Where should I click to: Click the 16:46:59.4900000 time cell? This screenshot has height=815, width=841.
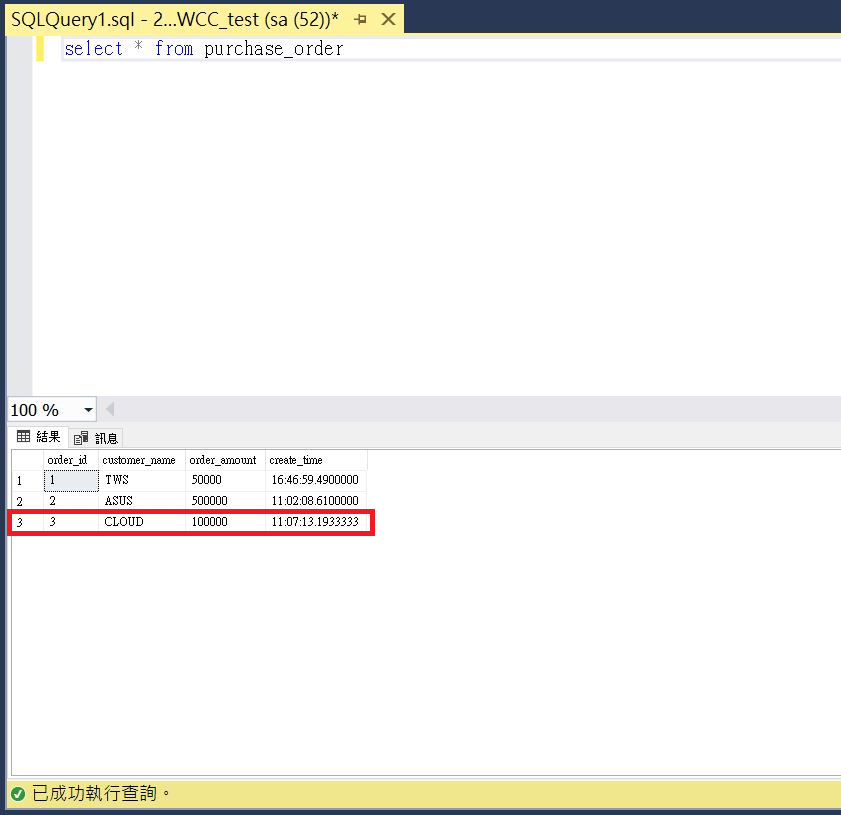click(x=316, y=480)
